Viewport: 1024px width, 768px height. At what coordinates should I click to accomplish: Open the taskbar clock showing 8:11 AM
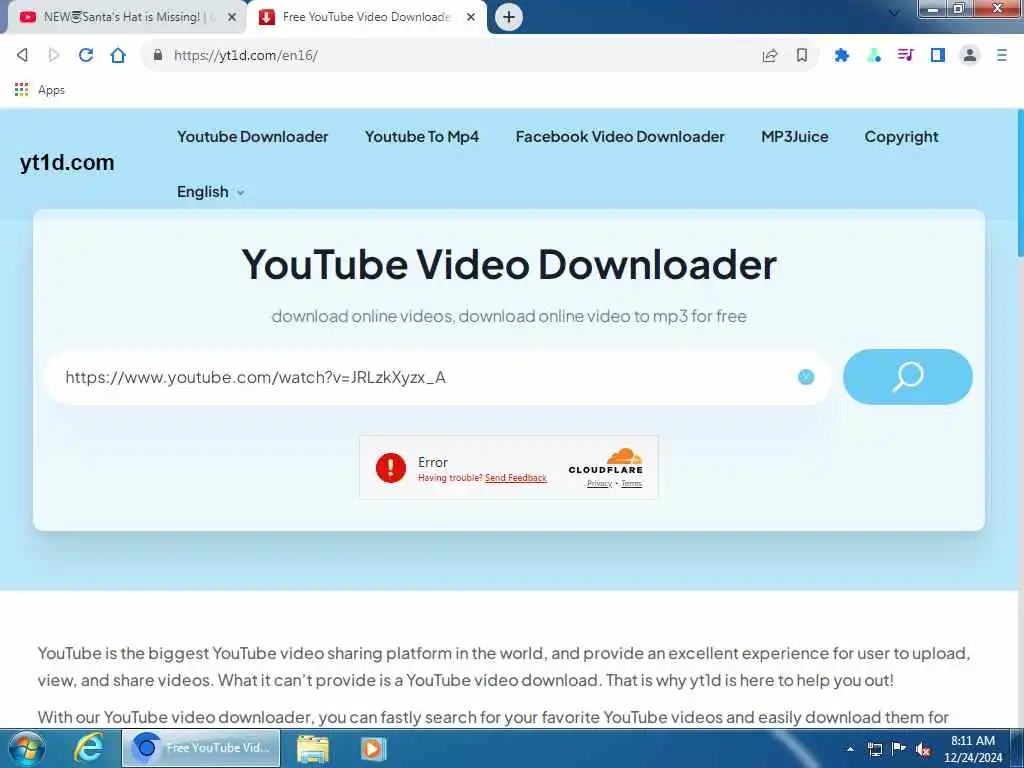click(x=973, y=749)
